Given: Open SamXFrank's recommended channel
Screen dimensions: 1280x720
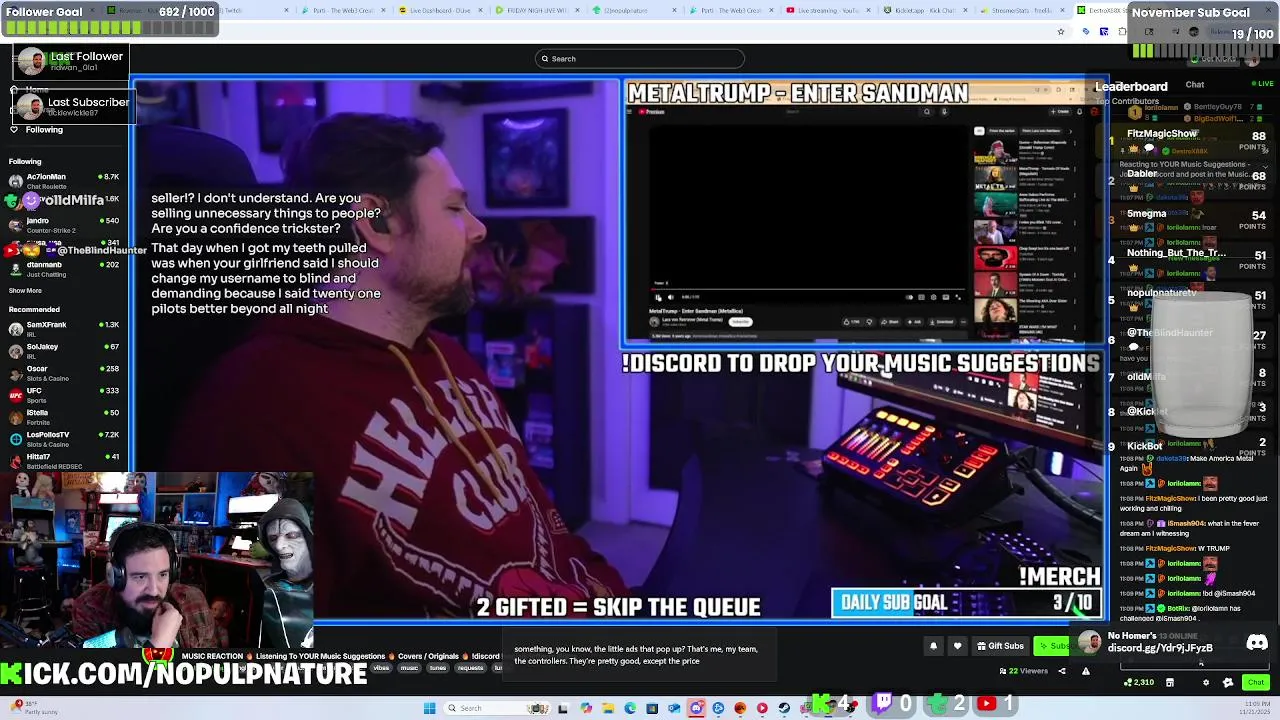Looking at the screenshot, I should (x=64, y=328).
